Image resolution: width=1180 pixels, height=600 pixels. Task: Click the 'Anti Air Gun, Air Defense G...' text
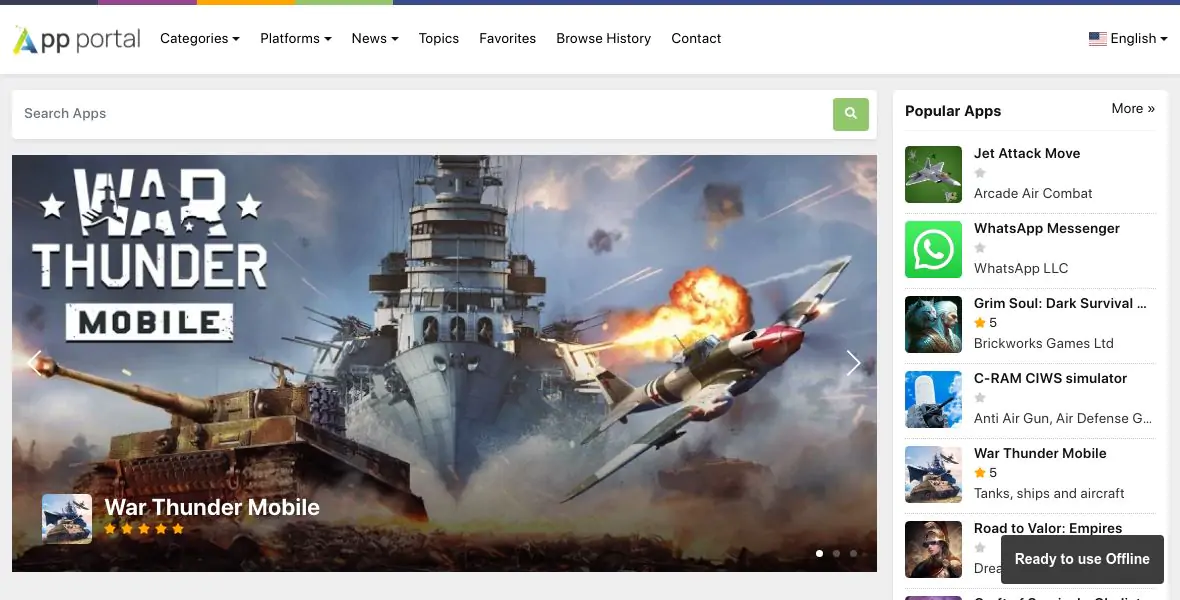tap(1062, 419)
